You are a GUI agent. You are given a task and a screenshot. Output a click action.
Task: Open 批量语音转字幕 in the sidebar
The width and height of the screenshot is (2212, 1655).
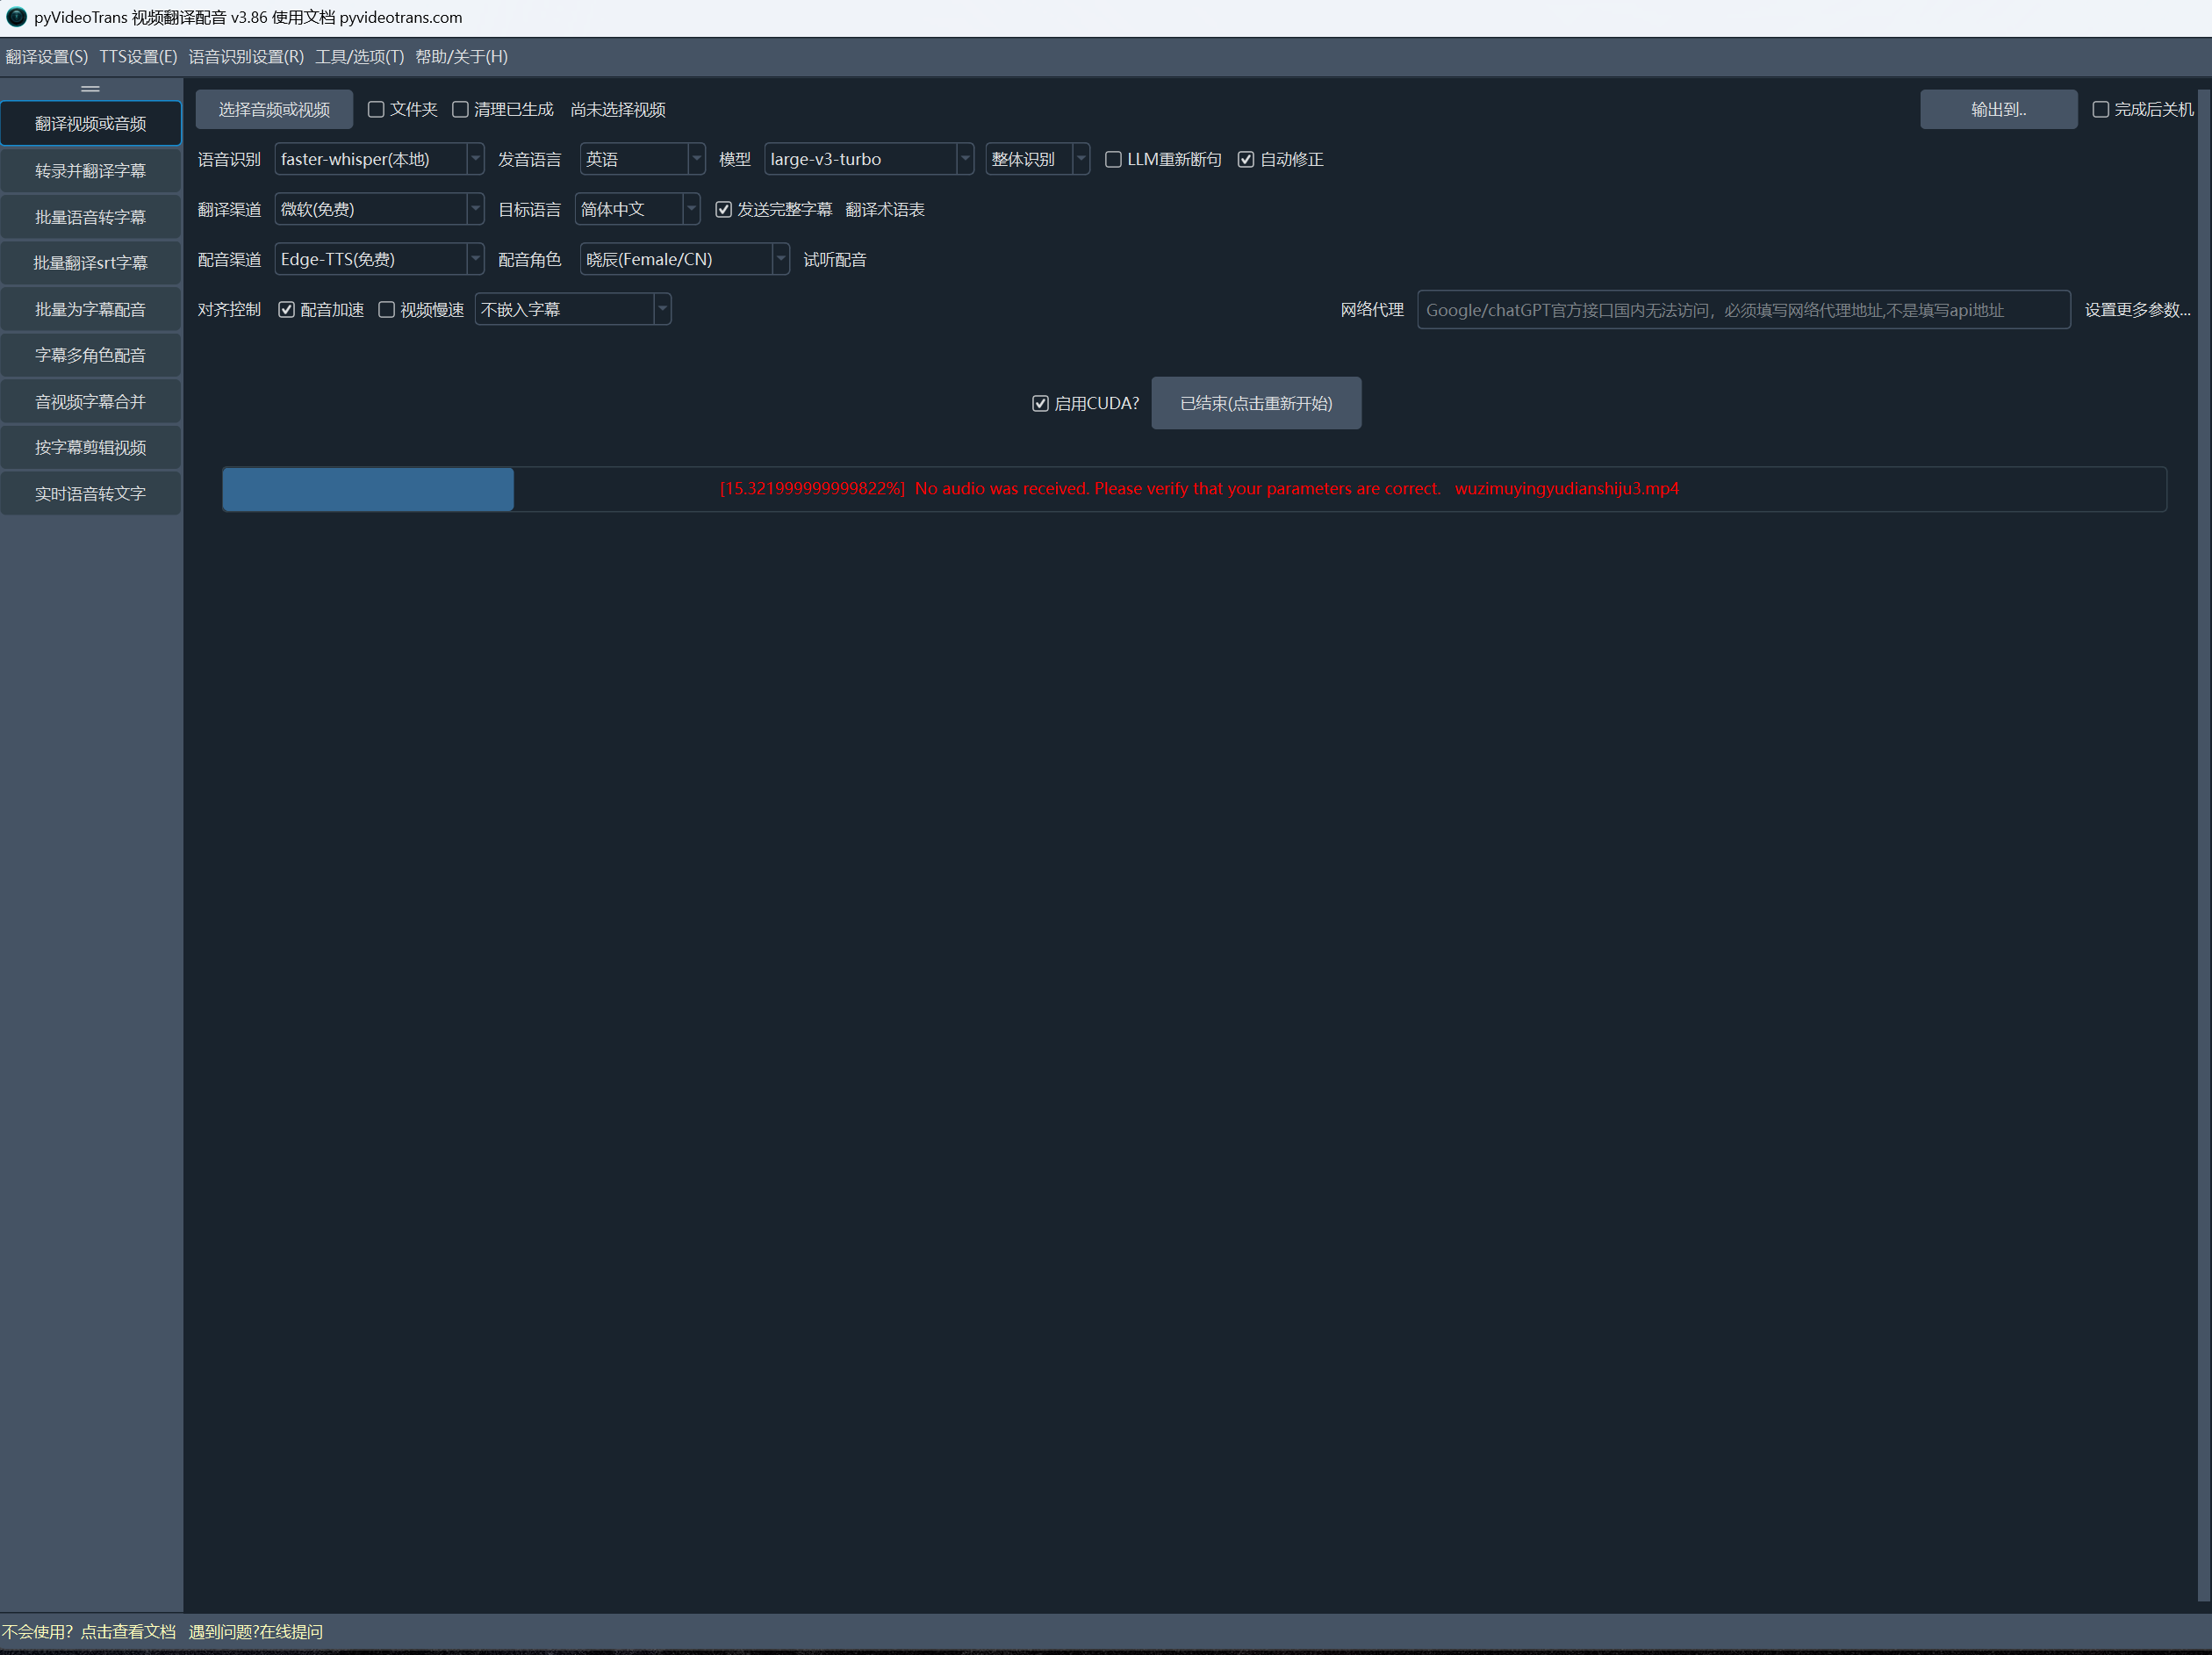[x=90, y=217]
